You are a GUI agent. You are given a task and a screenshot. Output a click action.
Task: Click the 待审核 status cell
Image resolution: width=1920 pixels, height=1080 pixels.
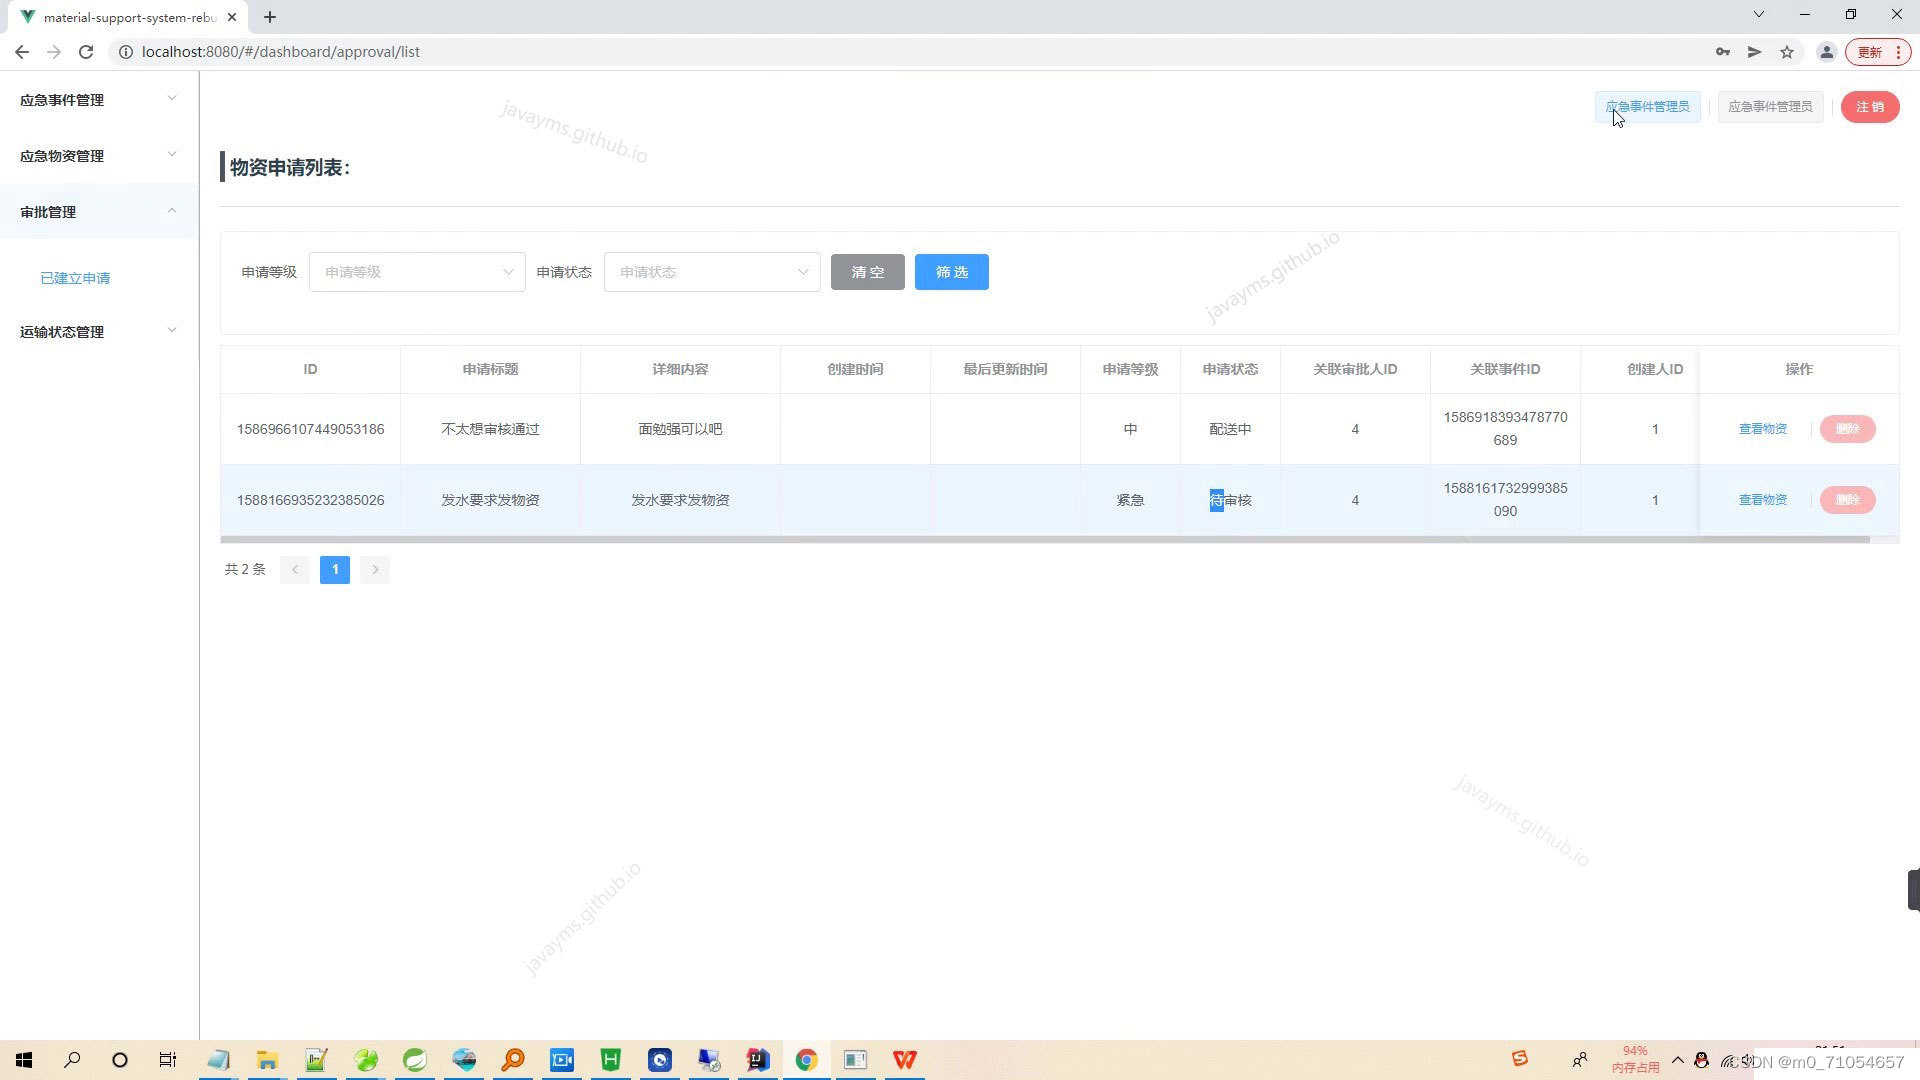click(1230, 500)
